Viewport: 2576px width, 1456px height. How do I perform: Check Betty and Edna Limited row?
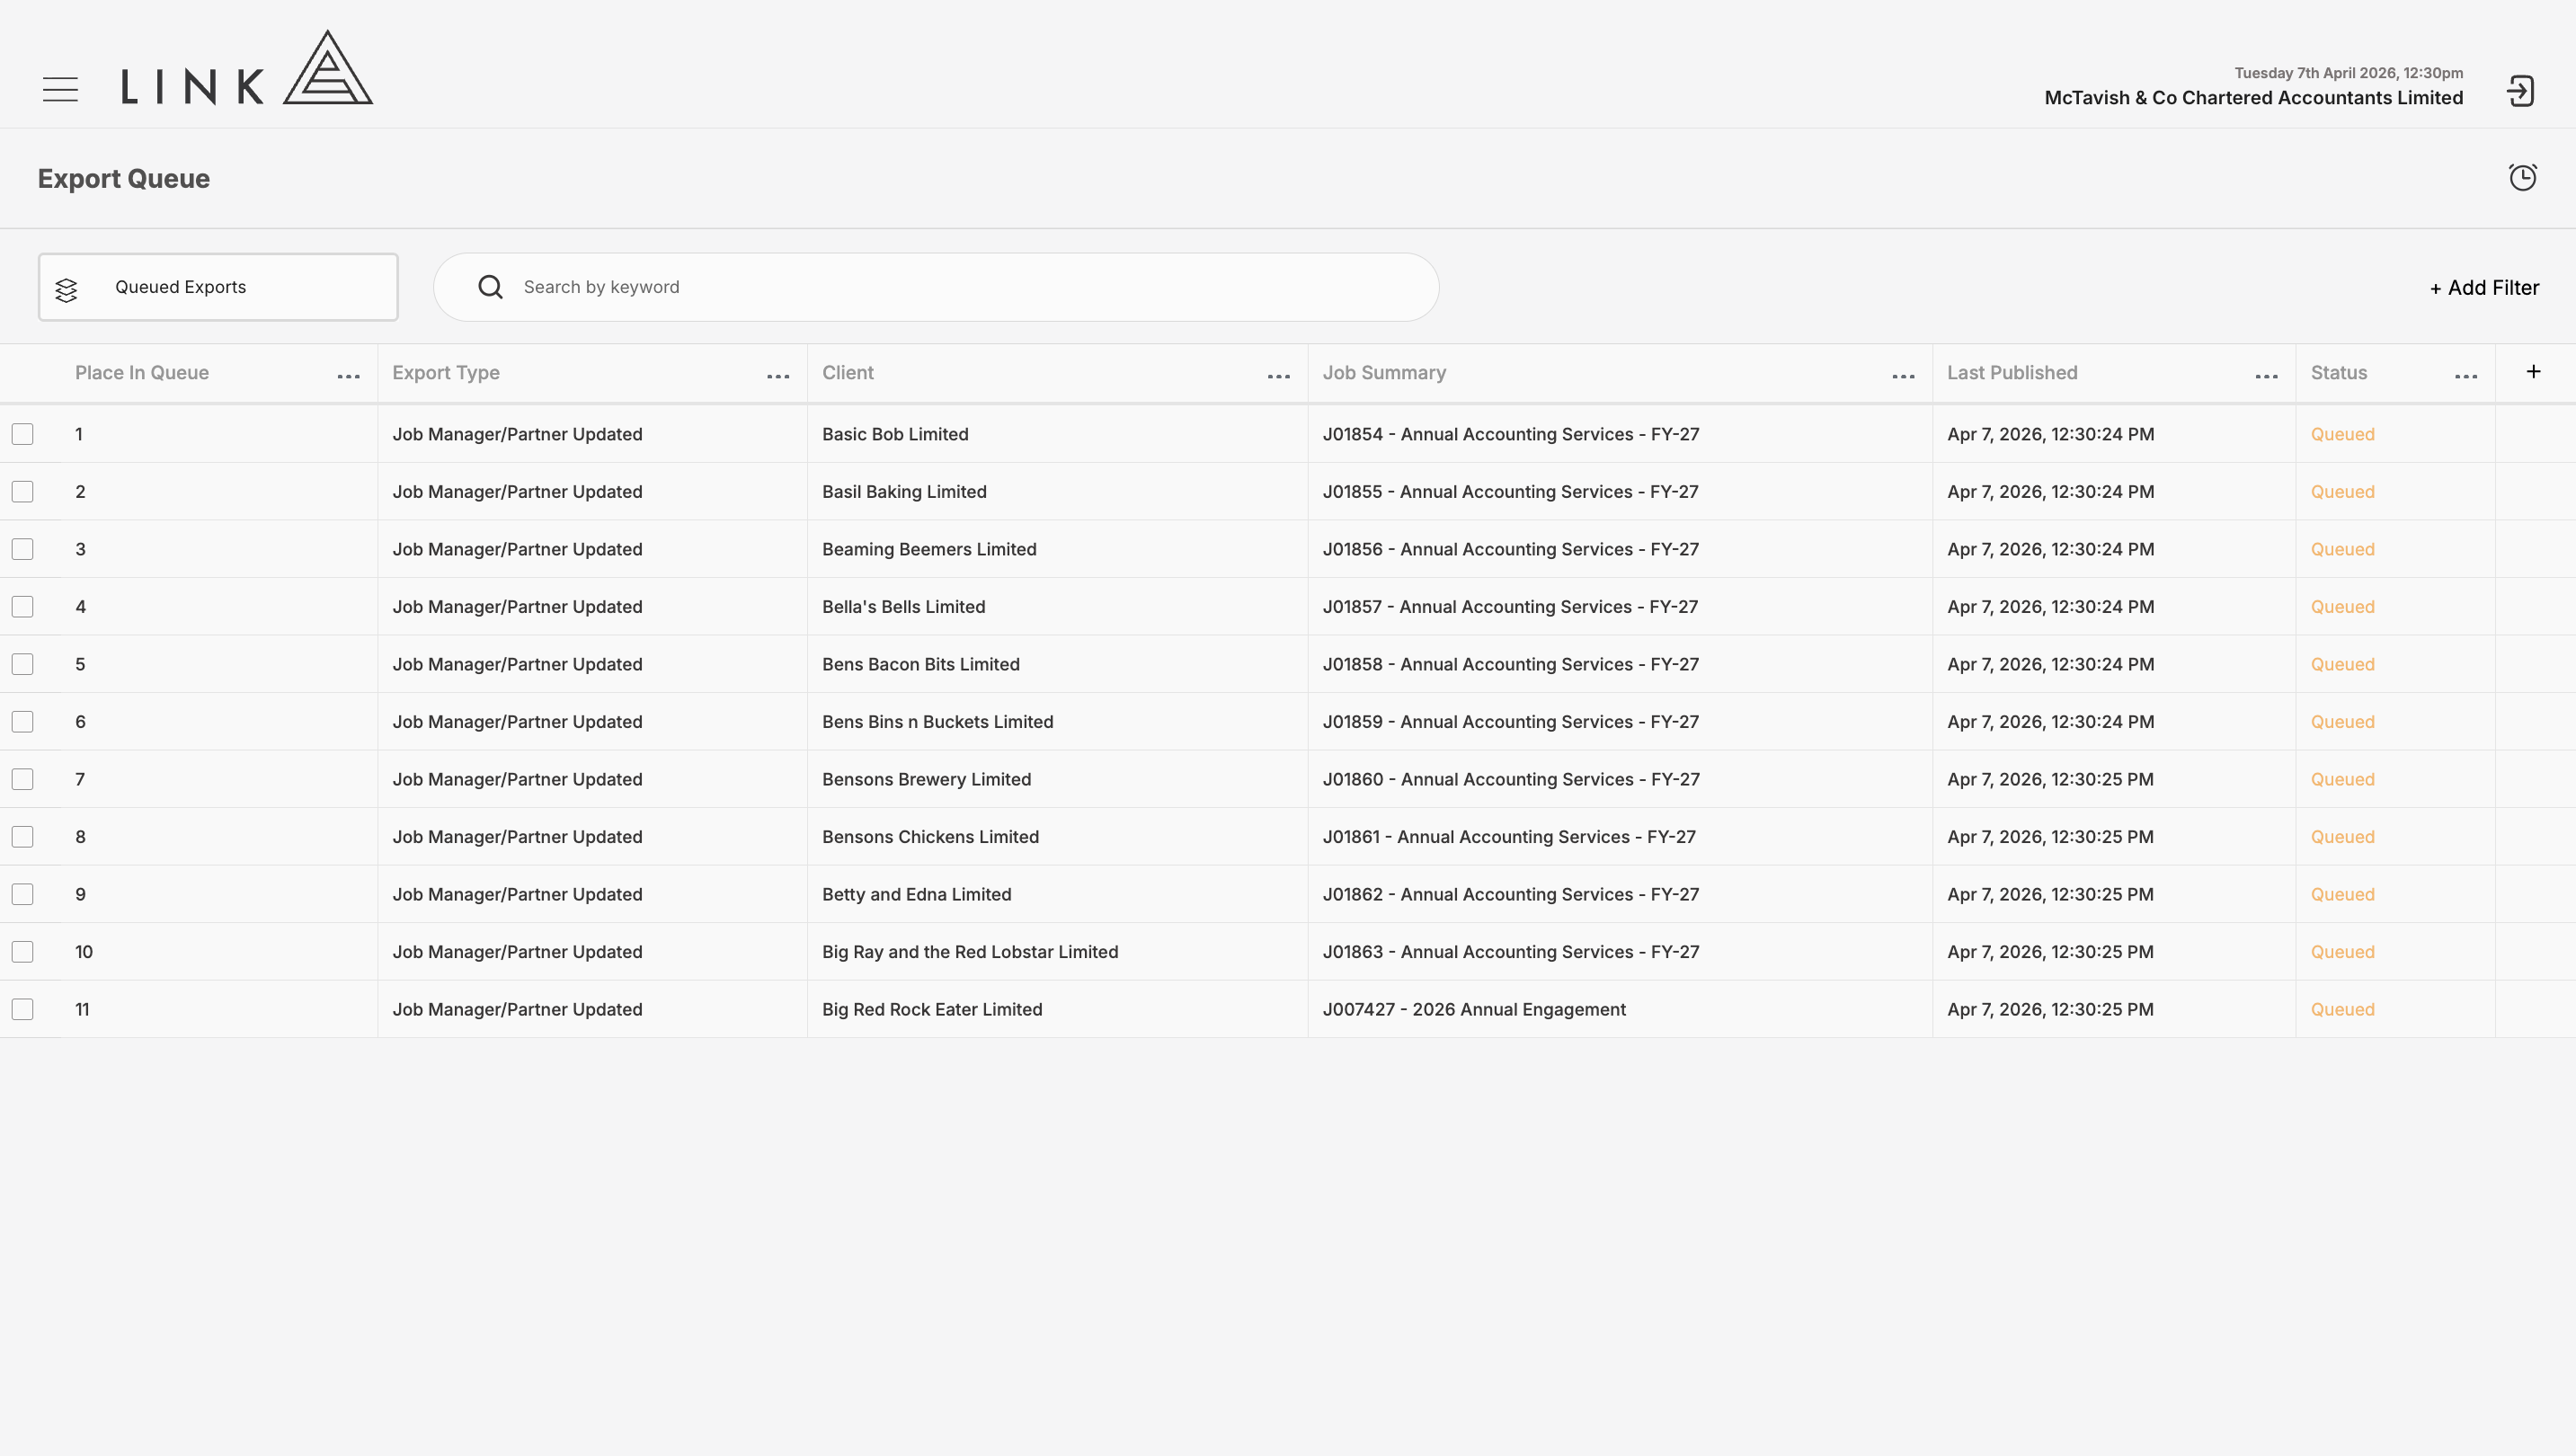click(22, 894)
